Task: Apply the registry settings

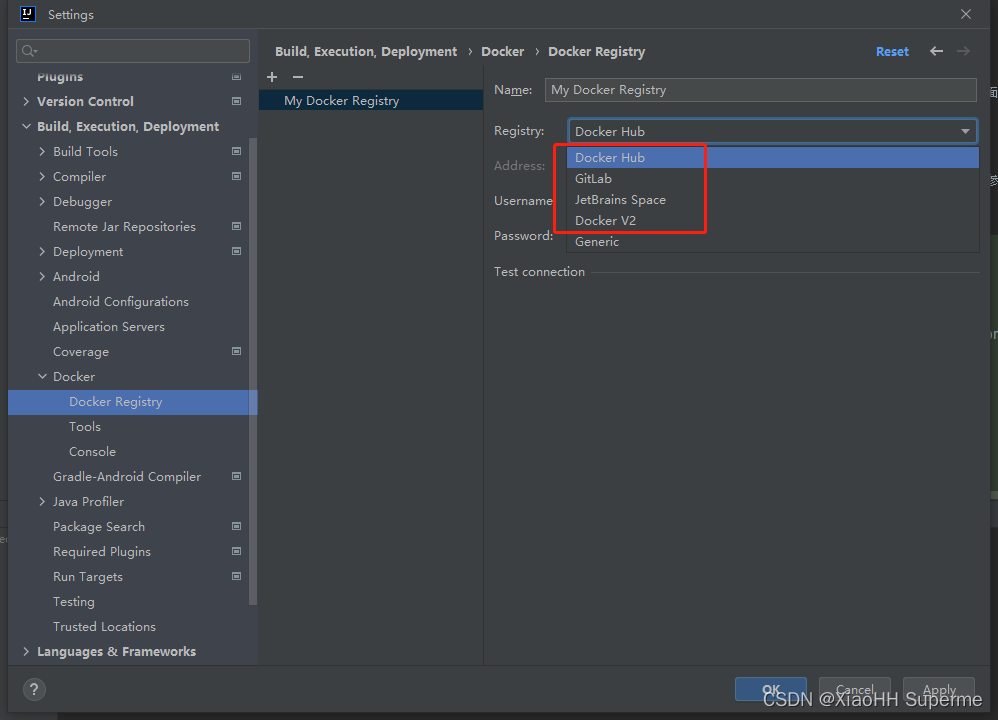Action: [938, 690]
